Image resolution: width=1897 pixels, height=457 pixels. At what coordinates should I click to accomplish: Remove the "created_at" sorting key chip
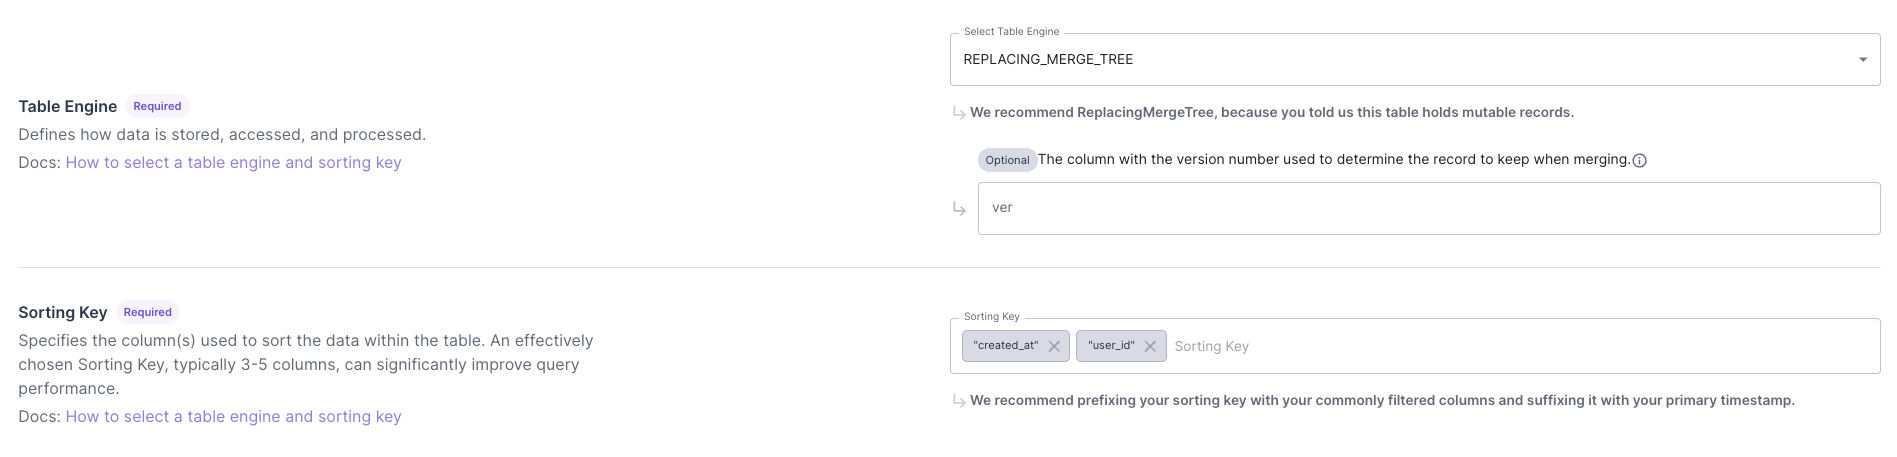point(1054,346)
